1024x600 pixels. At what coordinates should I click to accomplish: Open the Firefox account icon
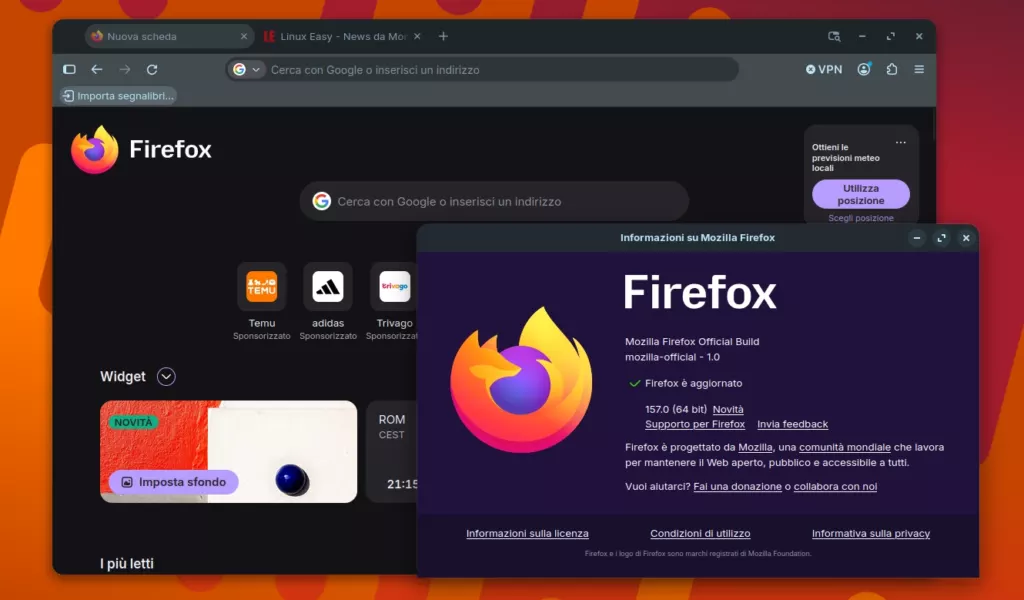click(864, 69)
